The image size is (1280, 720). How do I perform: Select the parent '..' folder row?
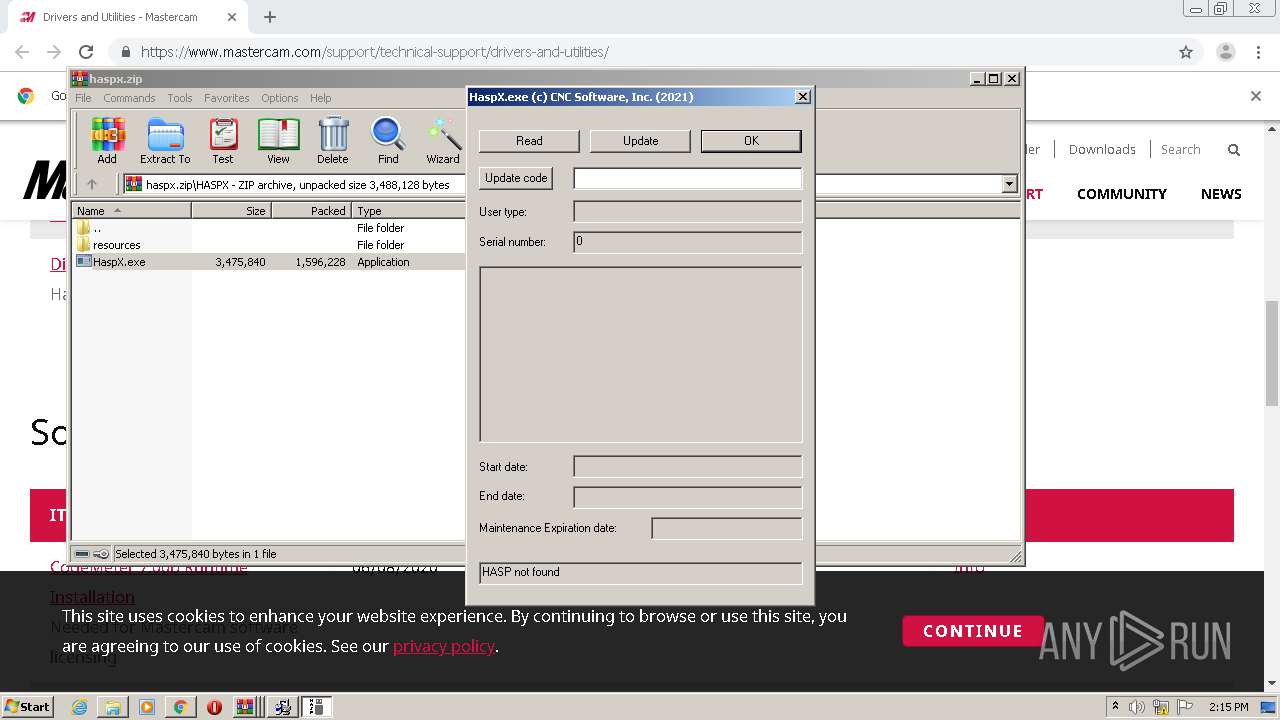[268, 228]
